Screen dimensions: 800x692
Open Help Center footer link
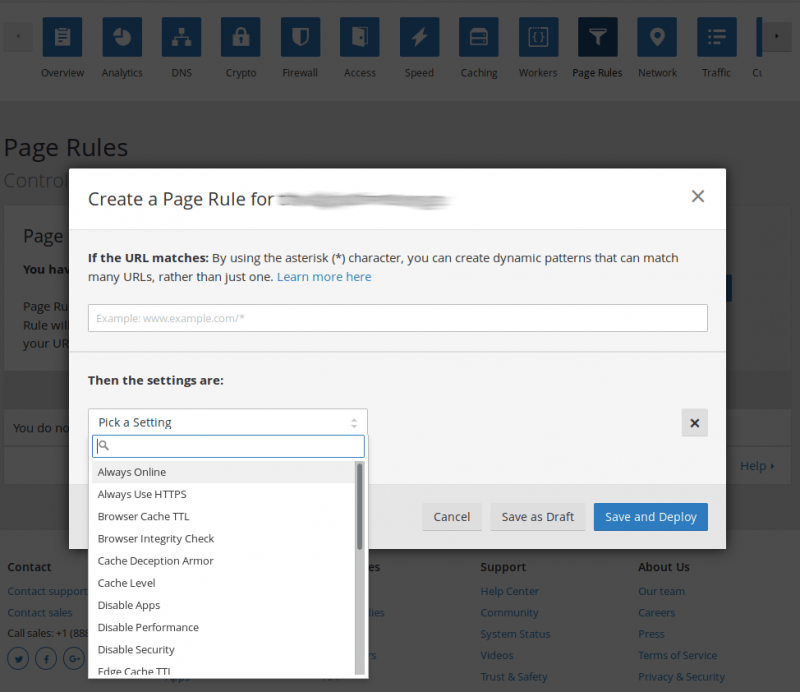pos(509,591)
